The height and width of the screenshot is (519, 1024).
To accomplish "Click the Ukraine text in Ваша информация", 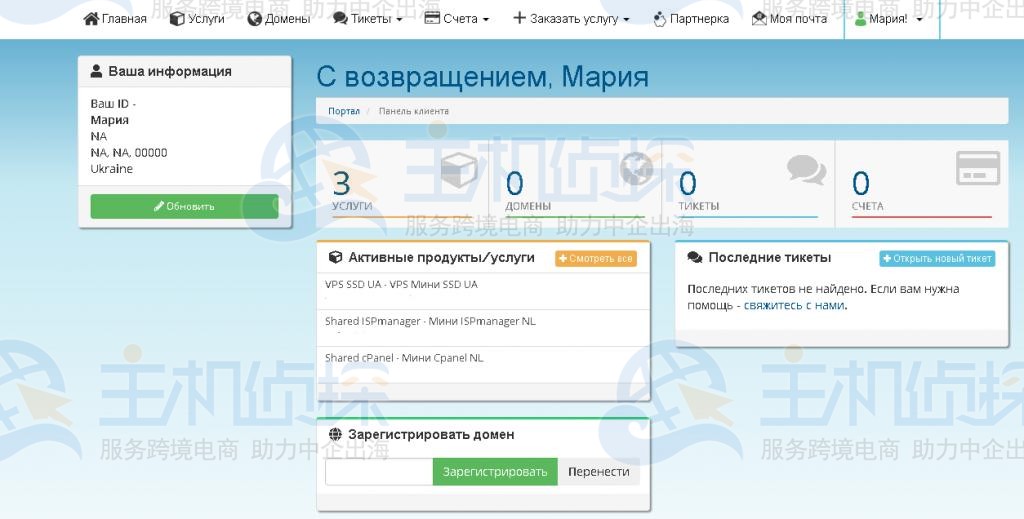I will tap(112, 168).
